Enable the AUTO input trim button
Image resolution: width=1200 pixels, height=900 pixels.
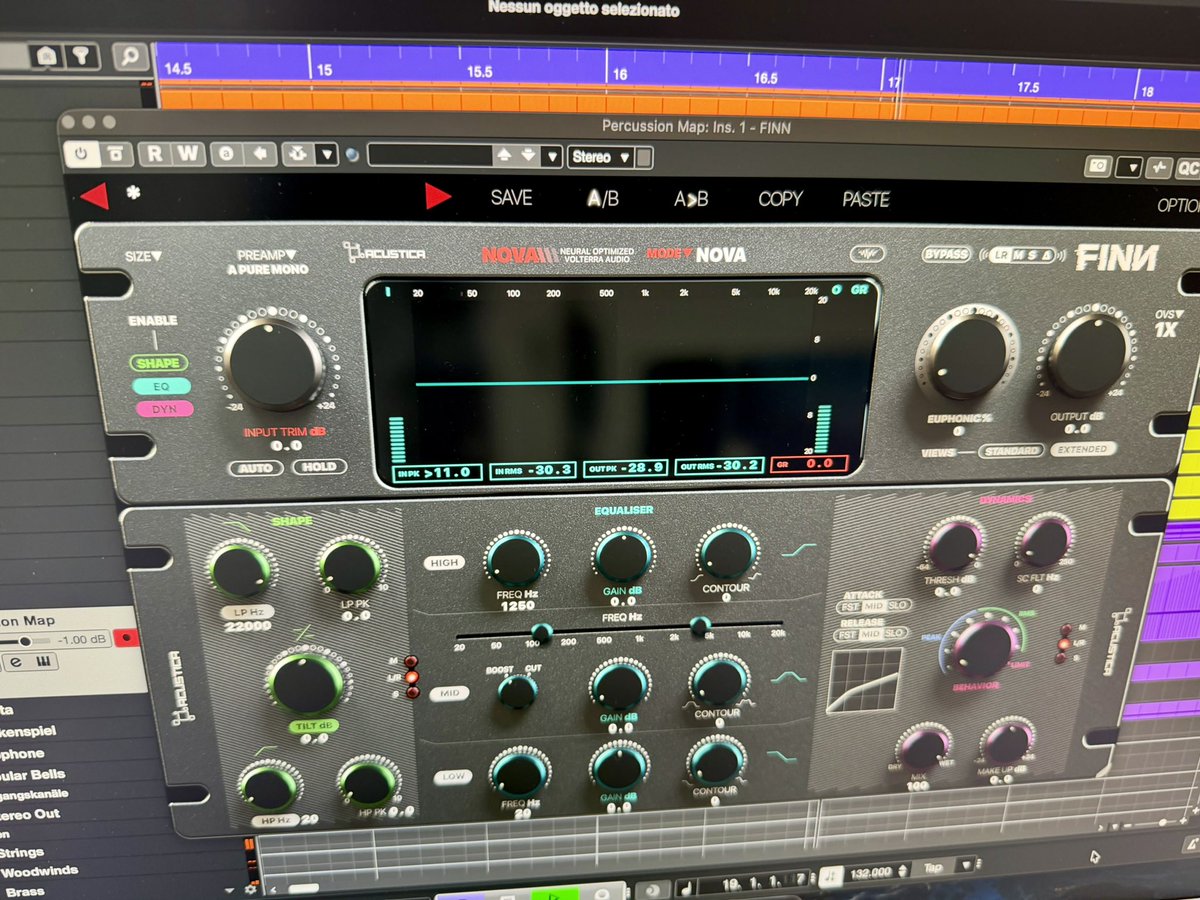tap(255, 467)
